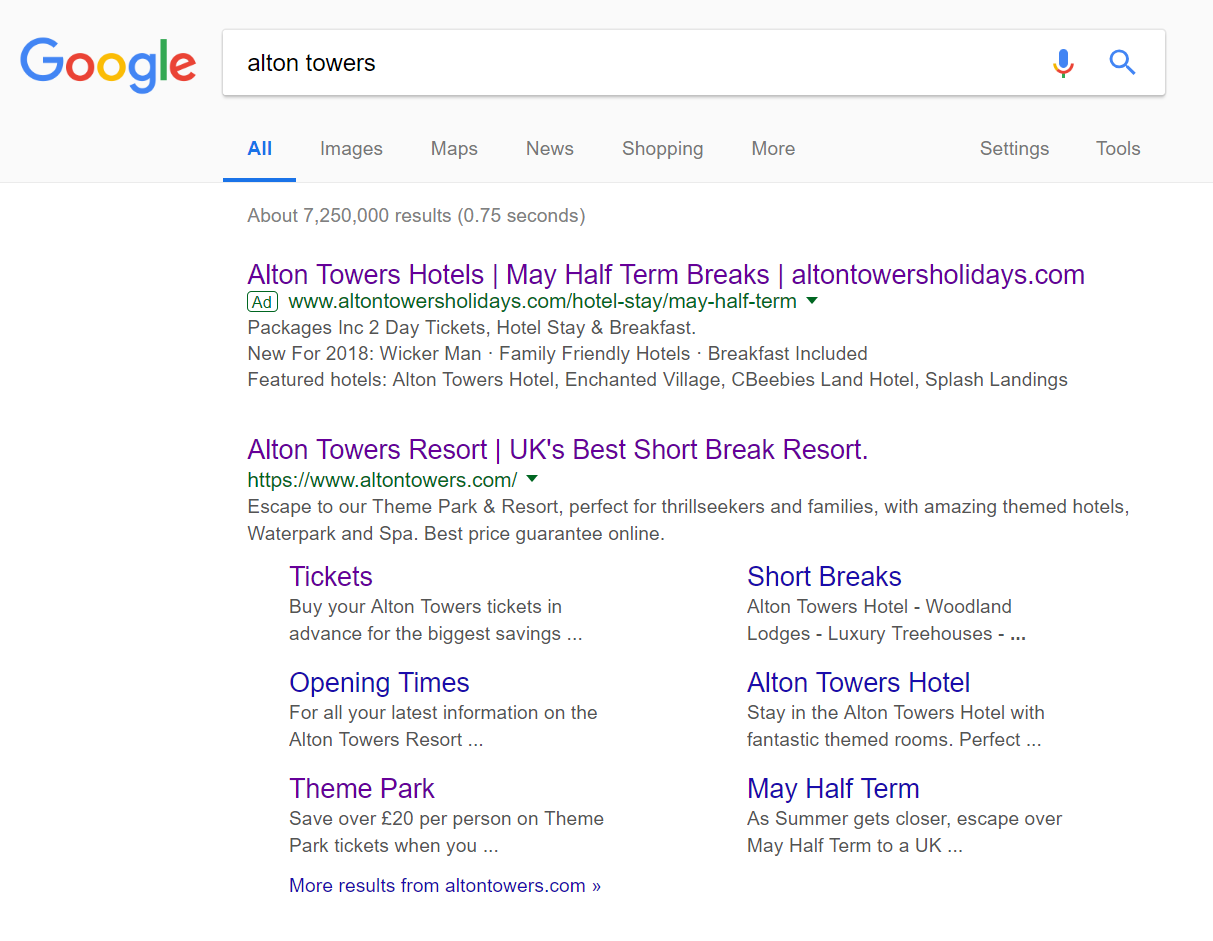1213x941 pixels.
Task: Click the 'New For 2018: Wicker Man' line
Action: [557, 354]
